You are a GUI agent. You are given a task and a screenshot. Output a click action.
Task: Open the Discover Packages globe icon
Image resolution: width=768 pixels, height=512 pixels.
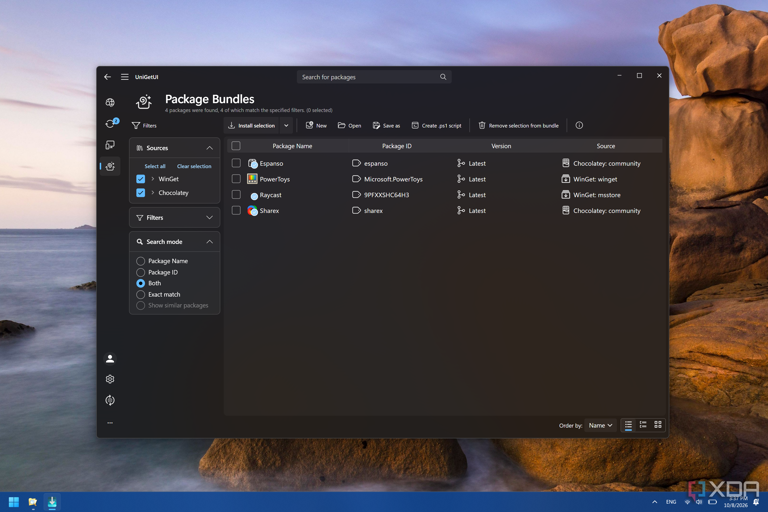110,102
